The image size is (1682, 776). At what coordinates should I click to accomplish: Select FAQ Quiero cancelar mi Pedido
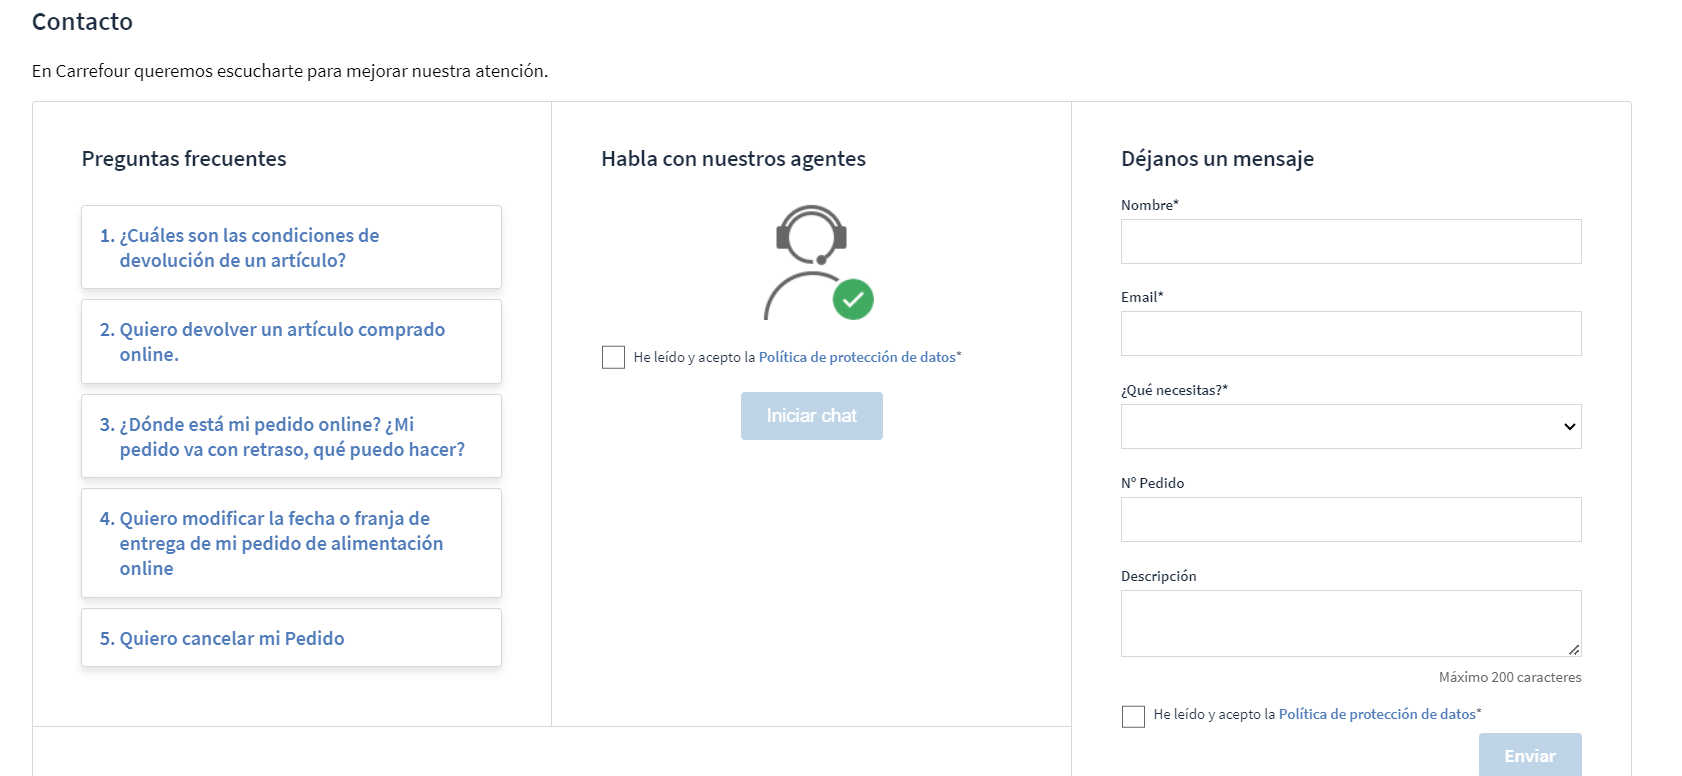[x=290, y=637]
